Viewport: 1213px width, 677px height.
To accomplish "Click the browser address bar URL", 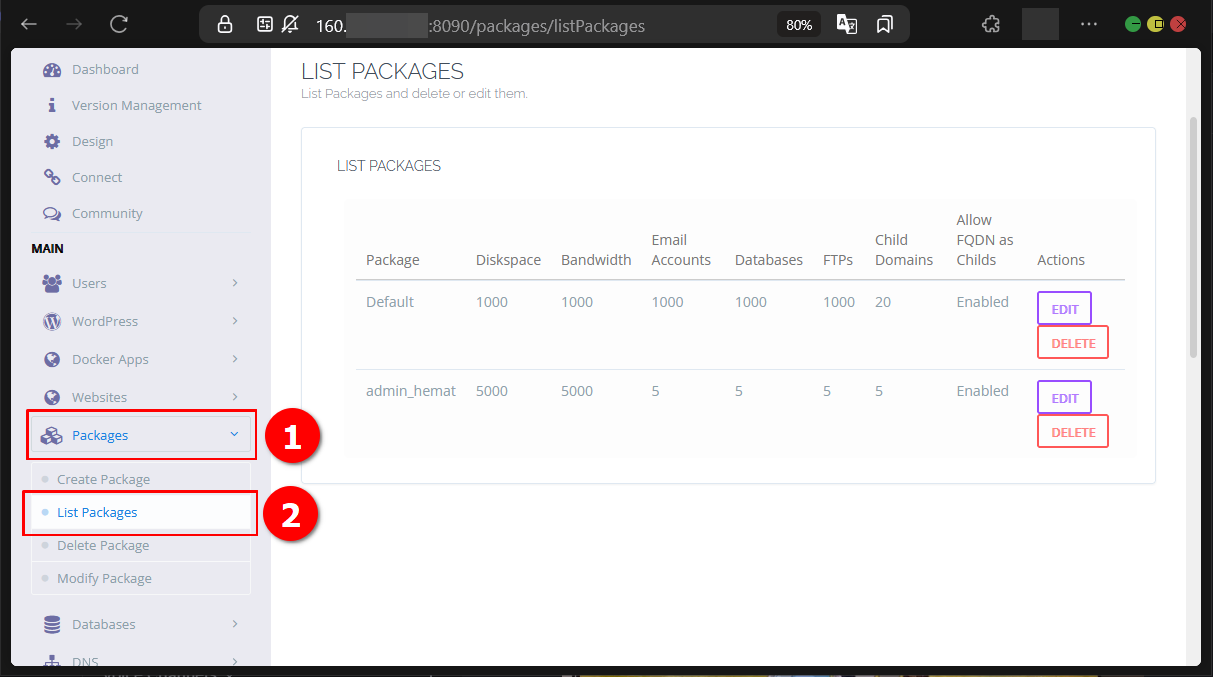I will pyautogui.click(x=480, y=26).
